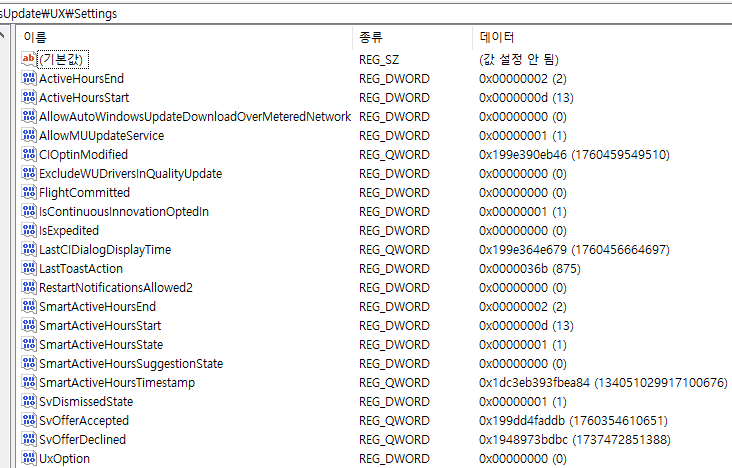
Task: Click REG_QWORD type in SvOfferDeclined row
Action: point(394,440)
